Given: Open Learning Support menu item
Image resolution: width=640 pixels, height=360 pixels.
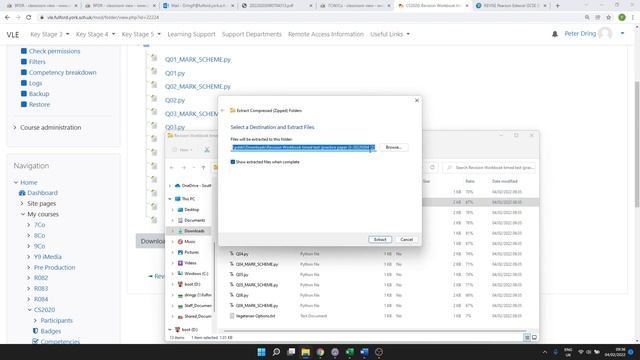Looking at the screenshot, I should 191,34.
